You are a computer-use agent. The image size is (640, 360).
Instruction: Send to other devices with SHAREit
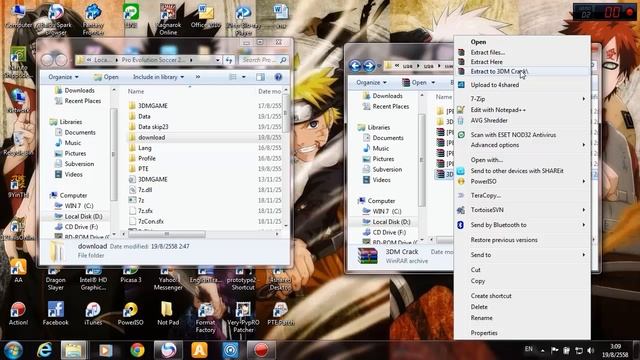(x=517, y=171)
